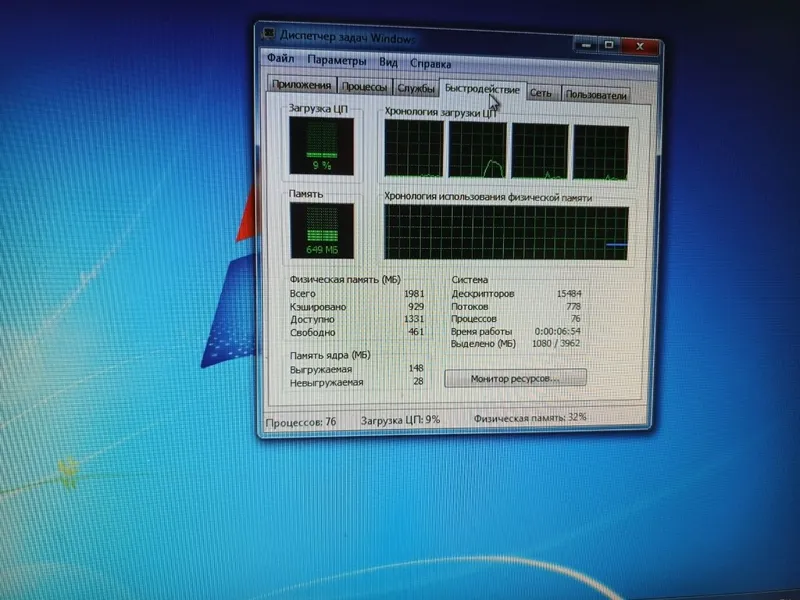The image size is (800, 600).
Task: Click the third CPU core history graph
Action: pyautogui.click(x=540, y=152)
